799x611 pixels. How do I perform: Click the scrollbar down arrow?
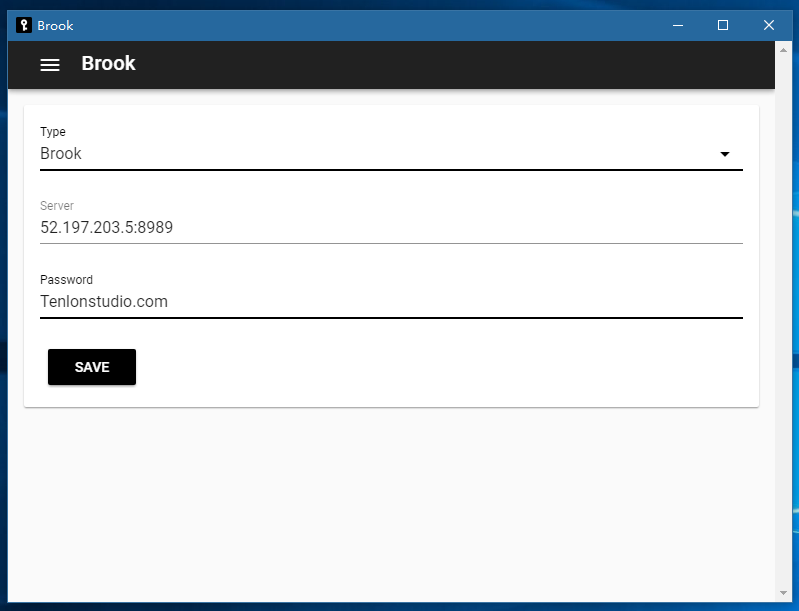(x=783, y=593)
